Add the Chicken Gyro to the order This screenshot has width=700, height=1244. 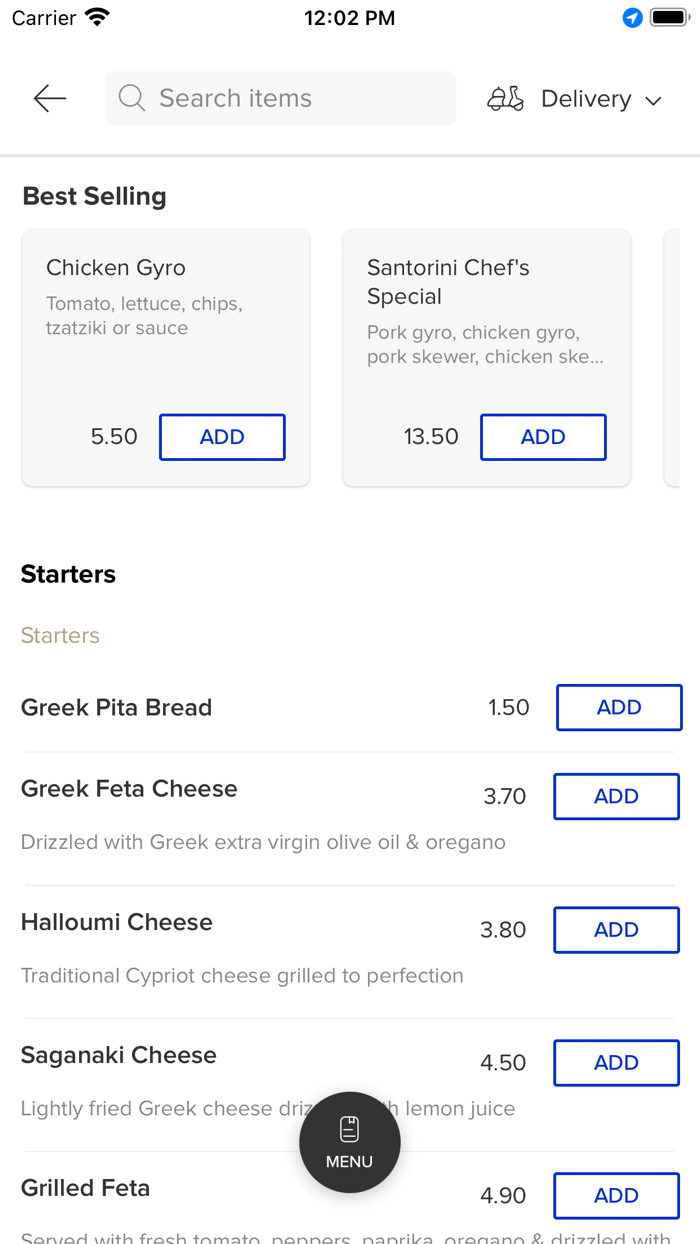pos(222,437)
